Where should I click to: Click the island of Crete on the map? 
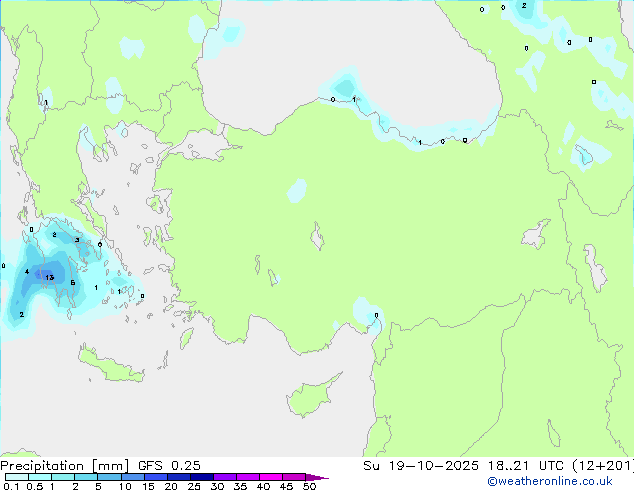(x=110, y=364)
